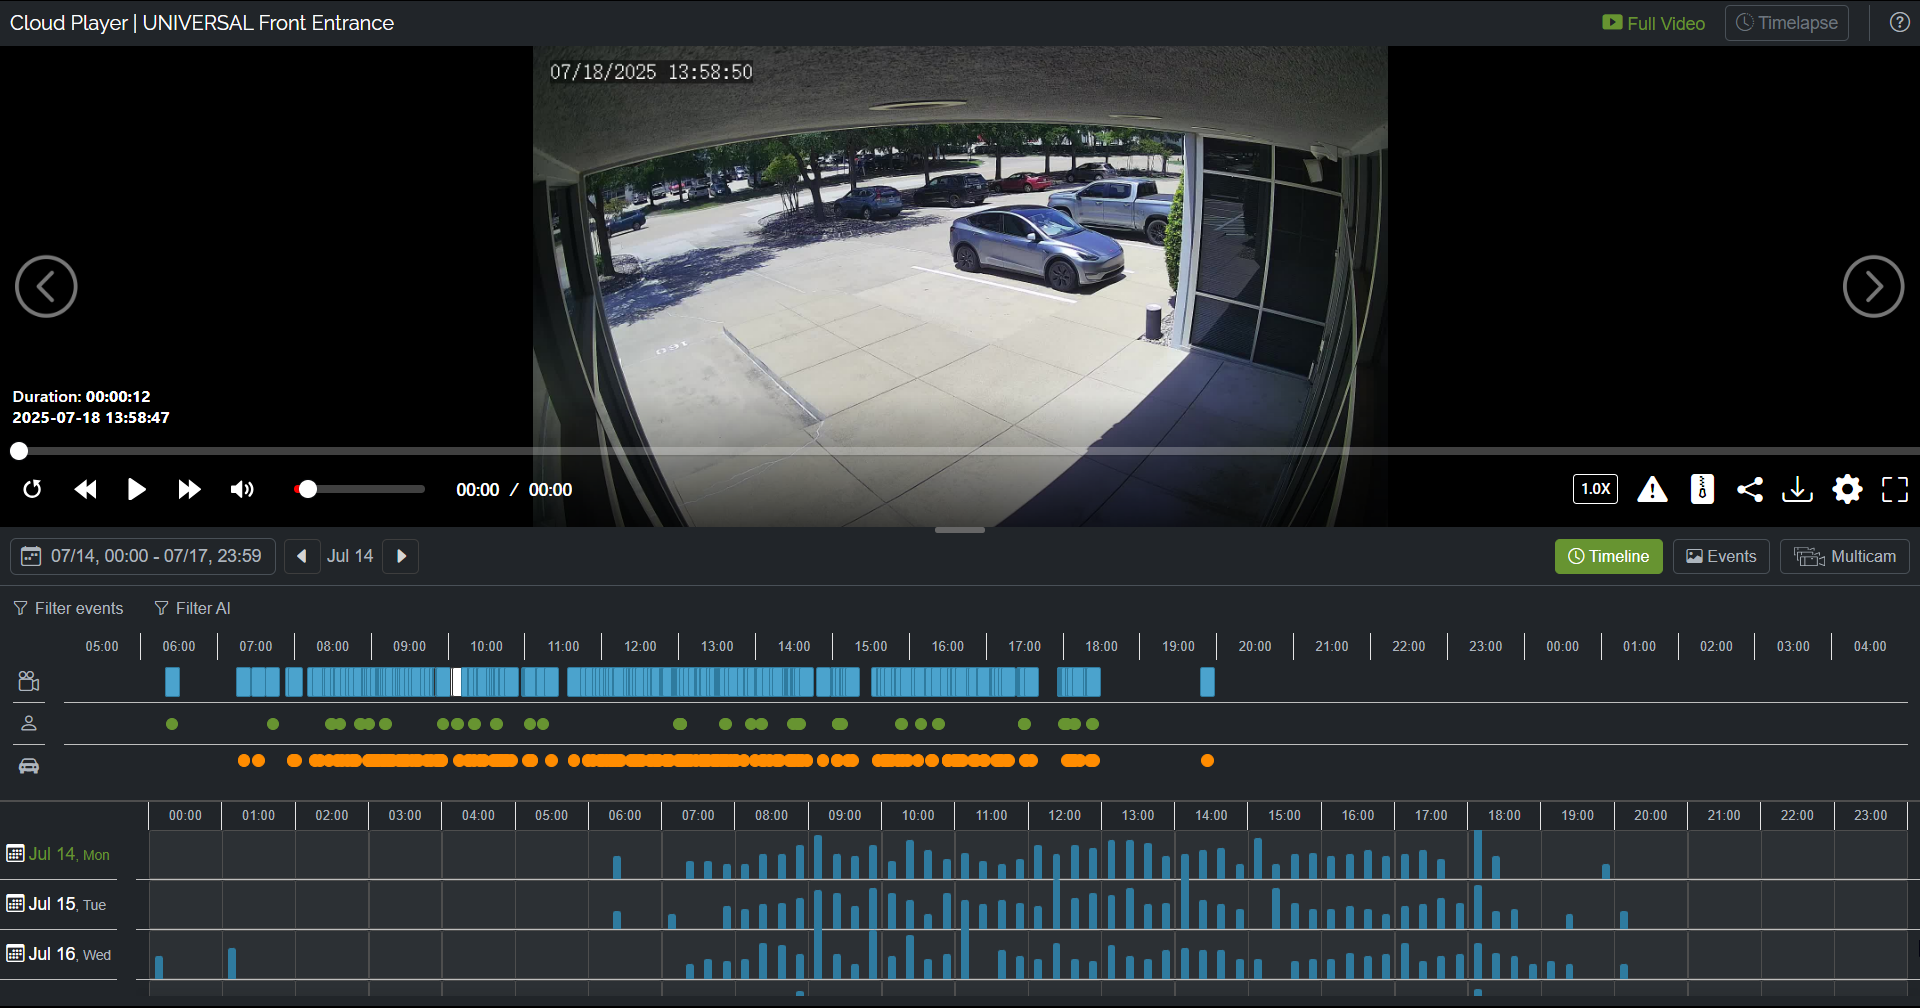Click the warning triangle icon

1652,489
